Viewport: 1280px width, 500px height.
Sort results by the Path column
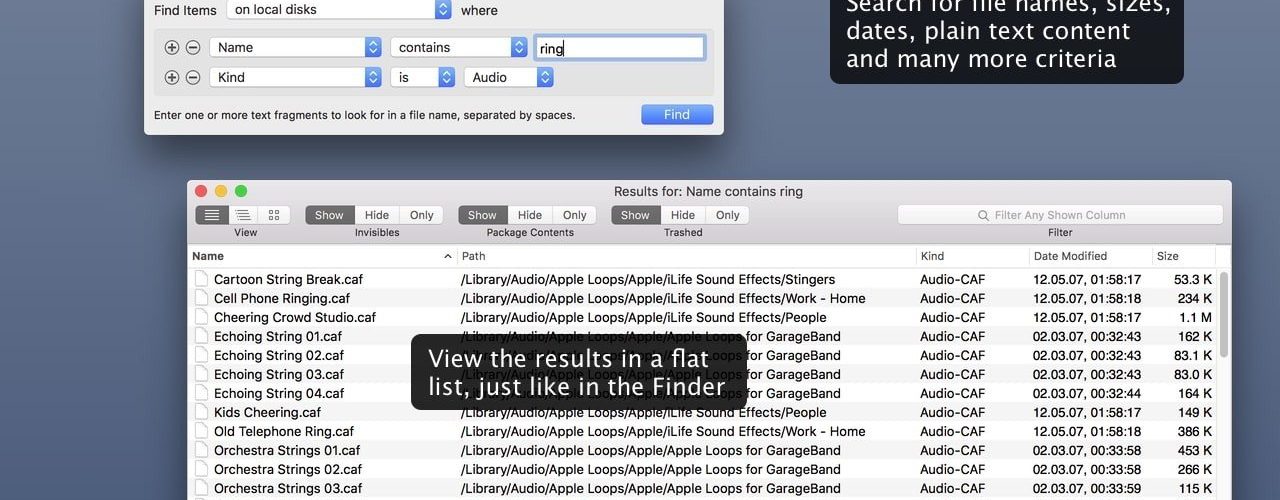(687, 256)
